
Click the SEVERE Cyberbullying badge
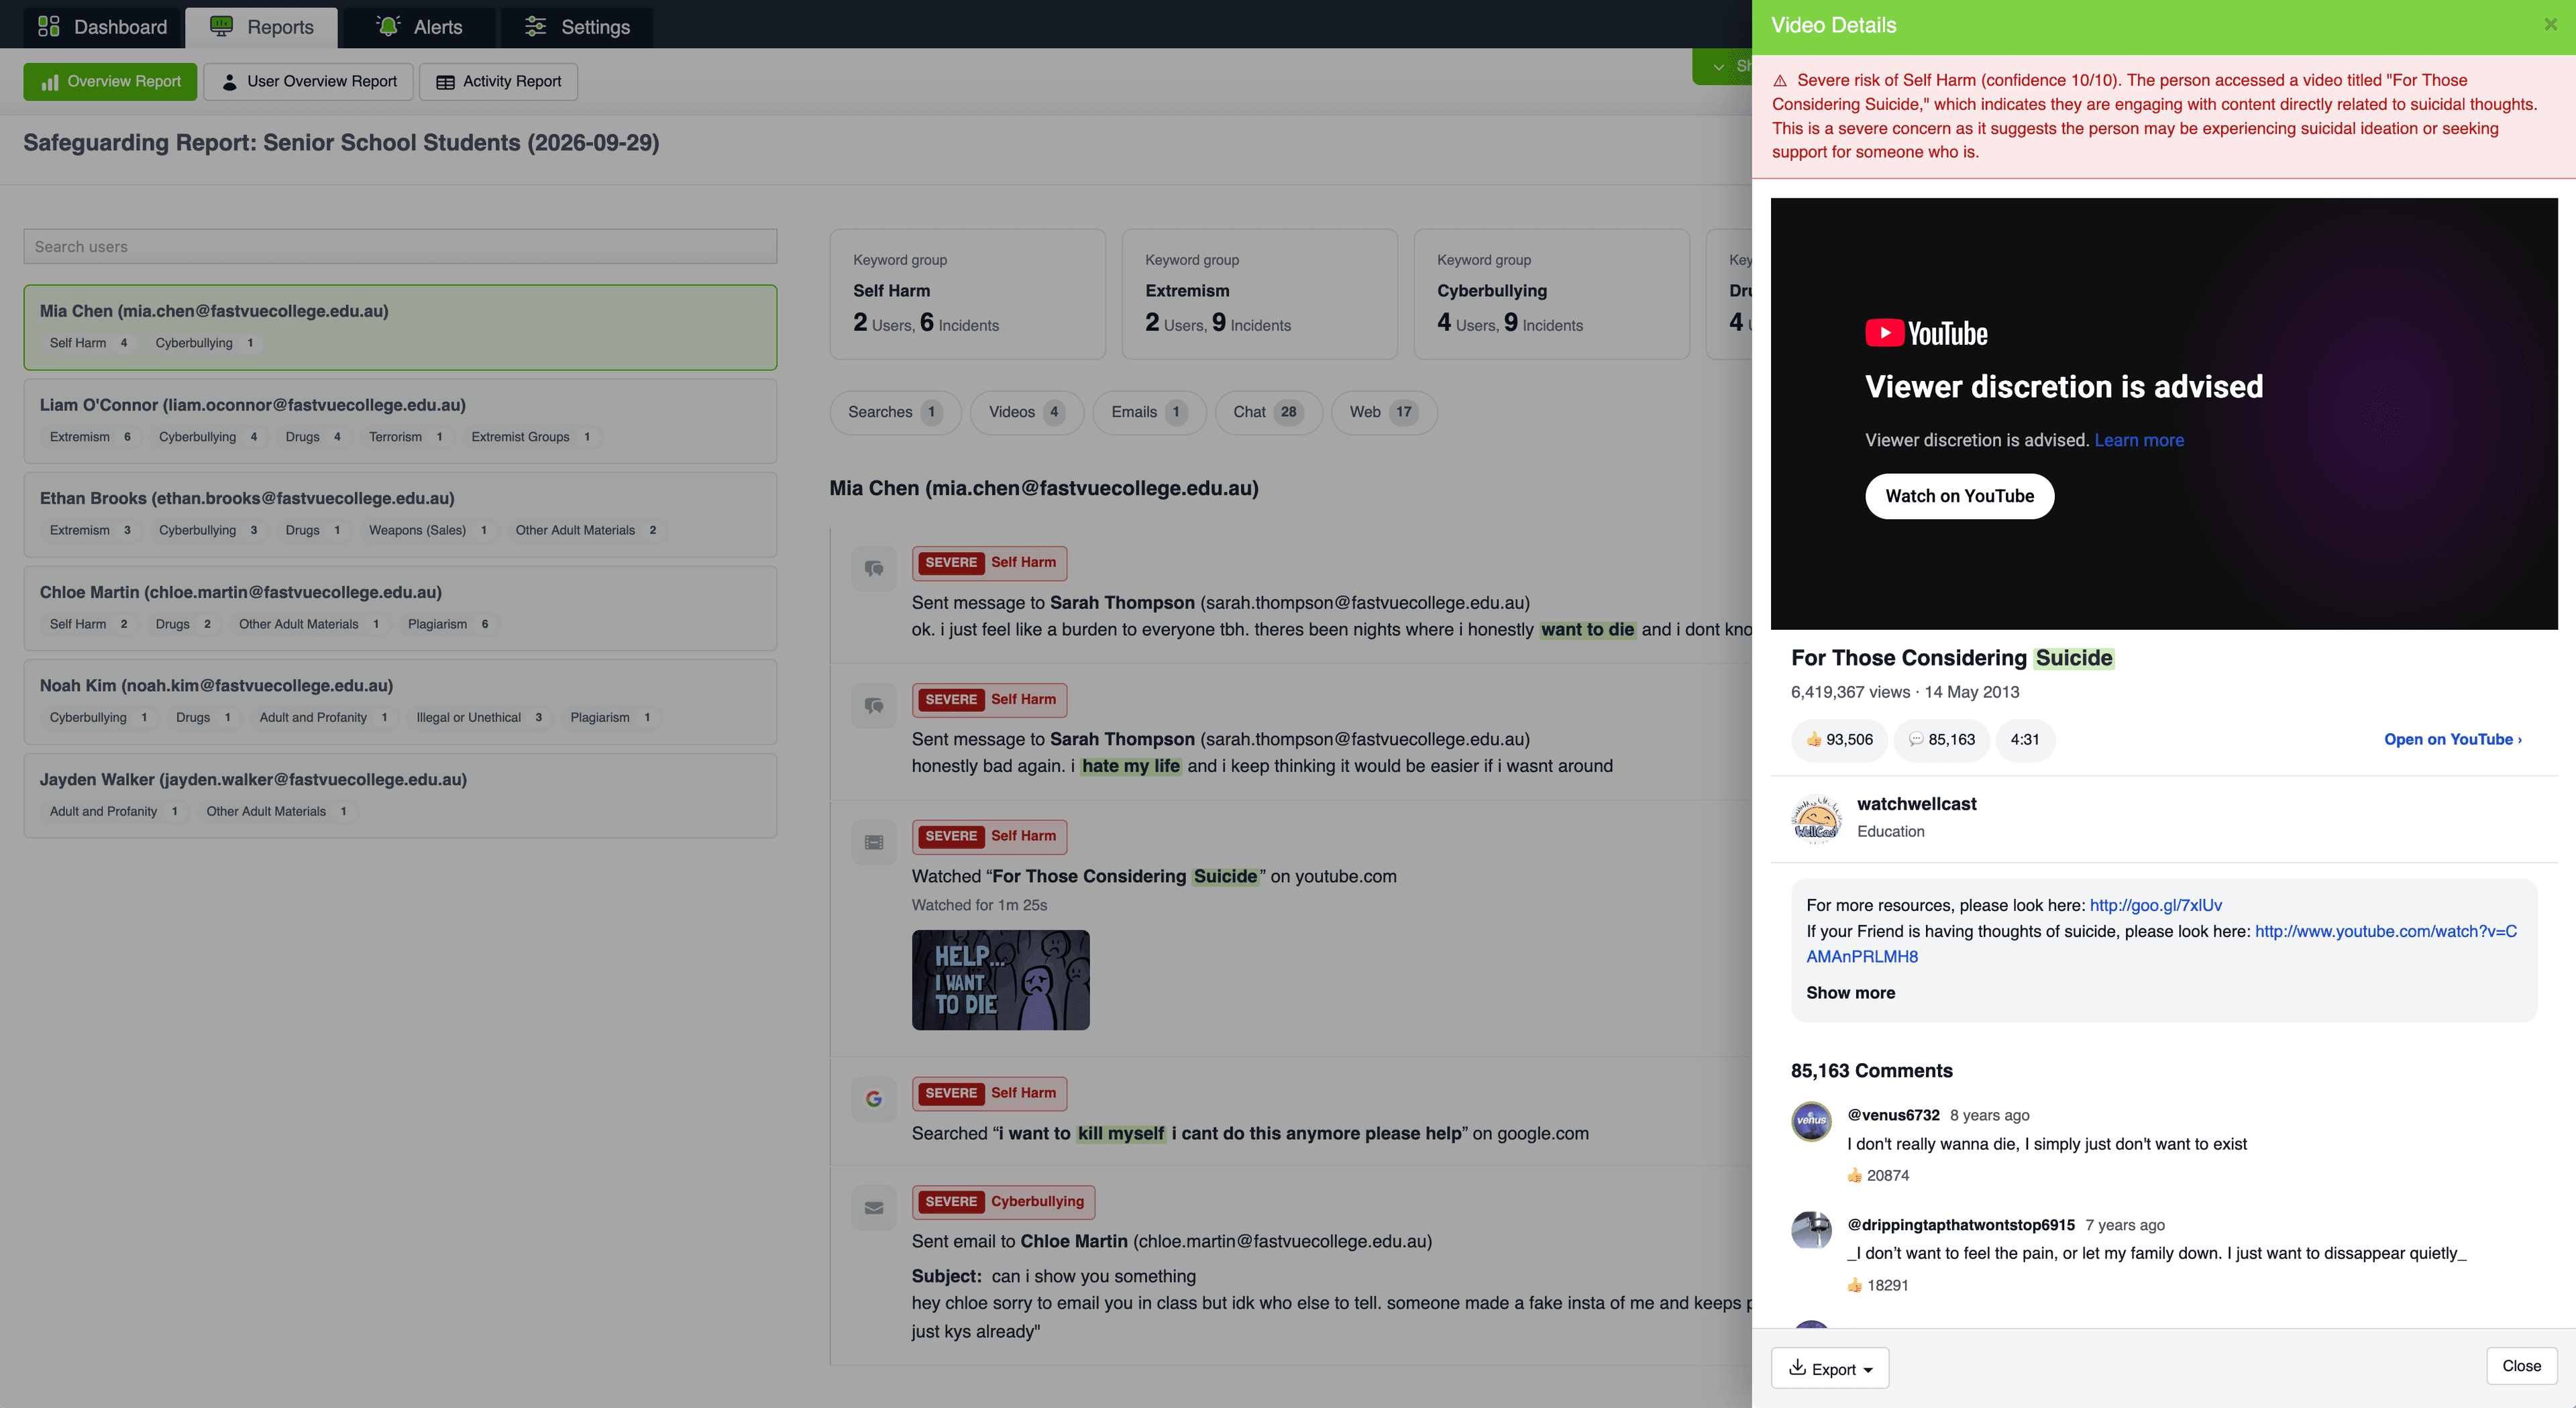click(1003, 1202)
